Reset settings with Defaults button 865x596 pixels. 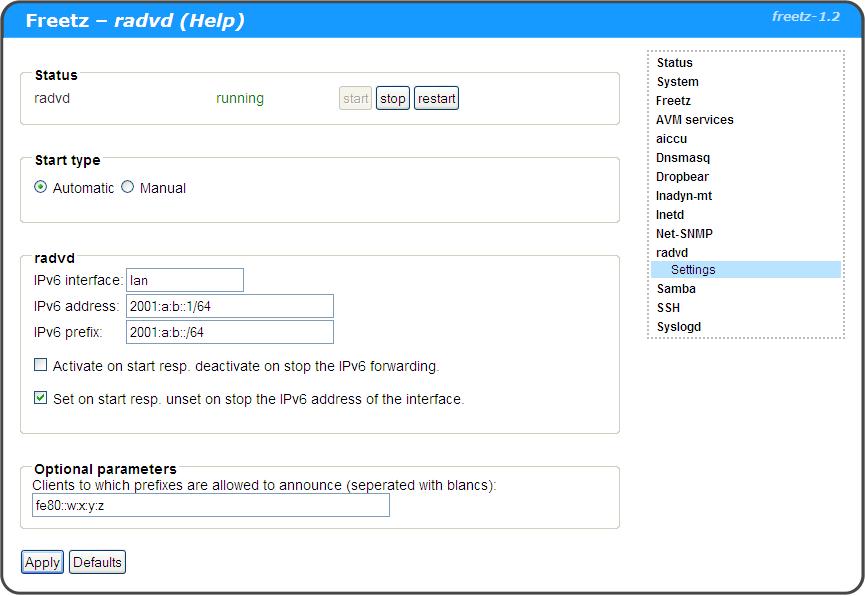pyautogui.click(x=97, y=562)
